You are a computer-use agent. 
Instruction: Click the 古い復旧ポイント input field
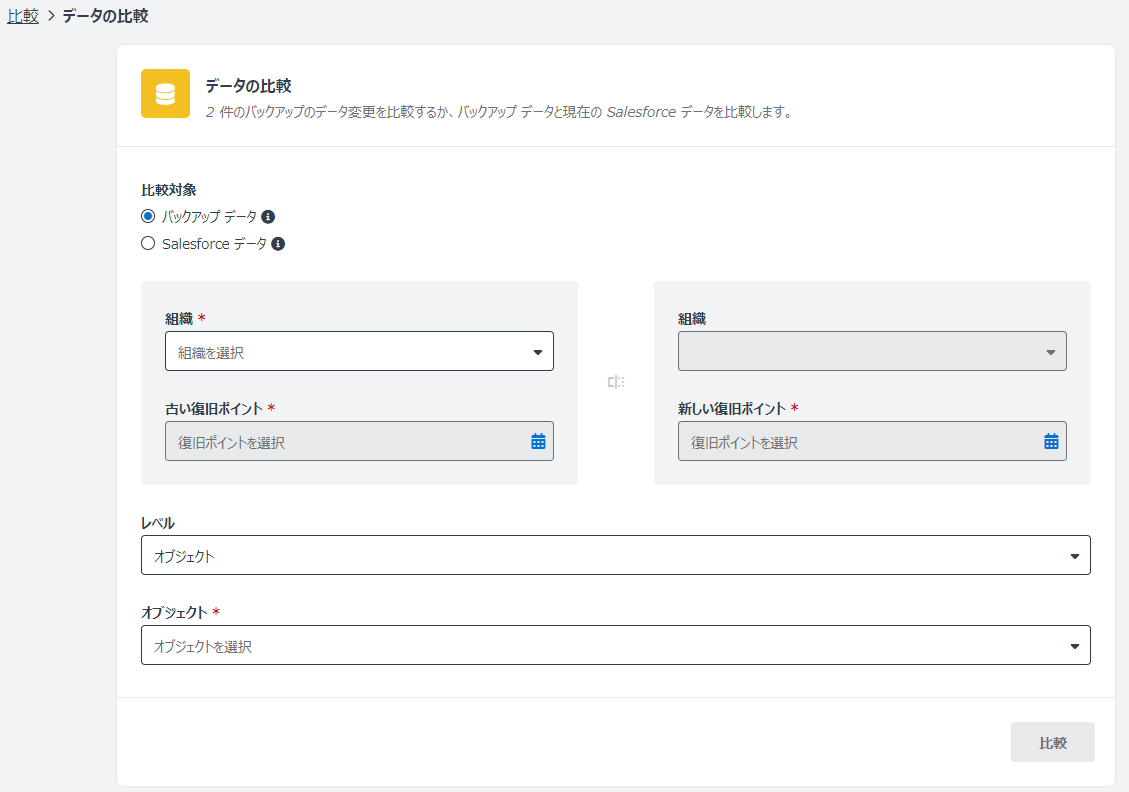tap(345, 441)
